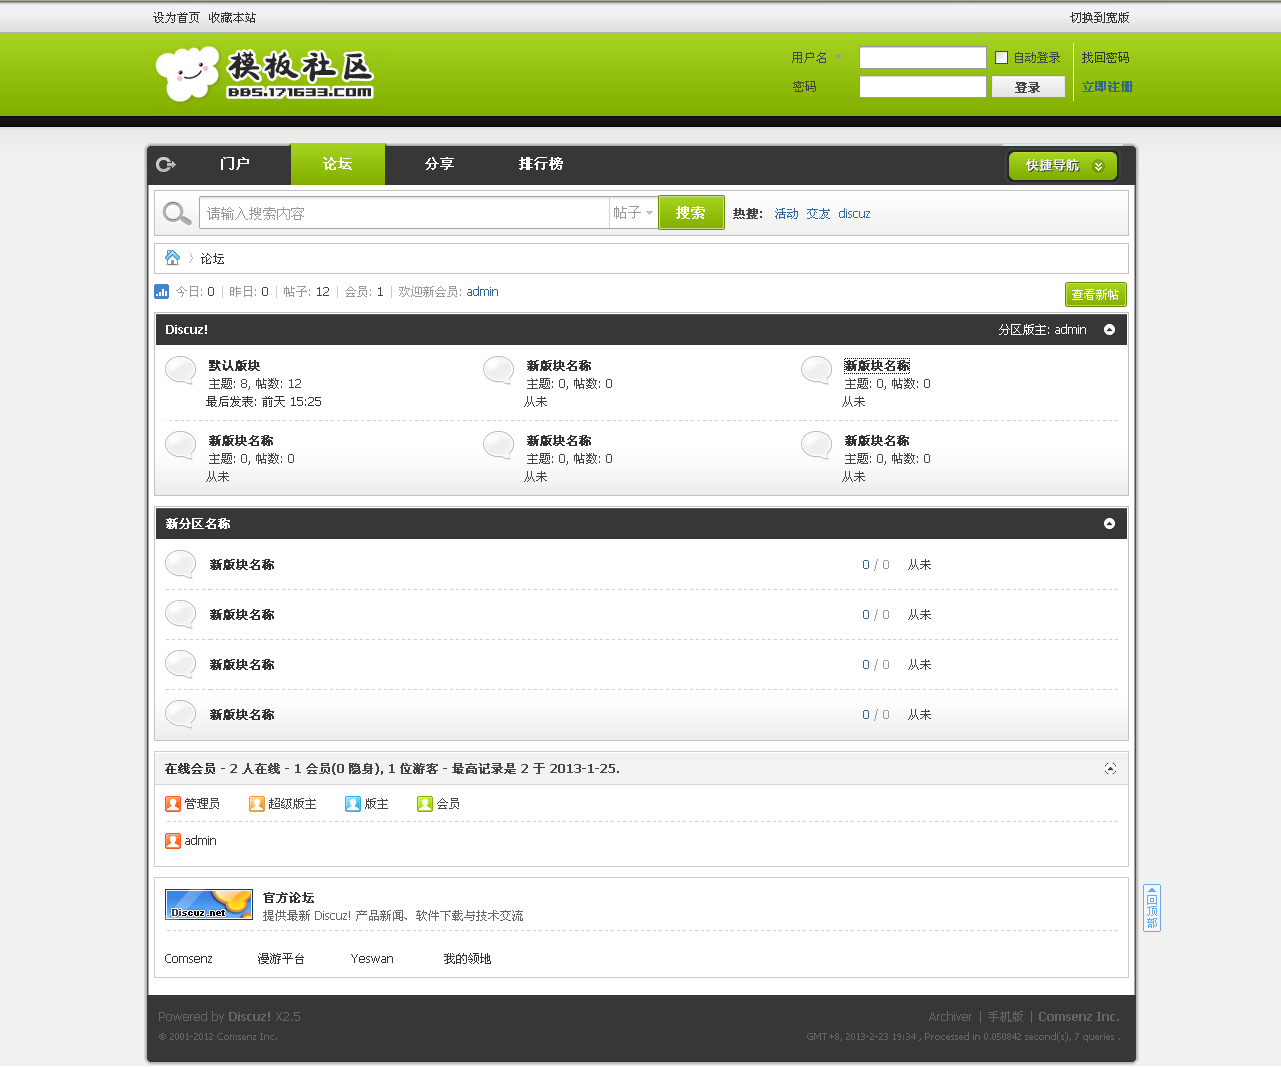Open the 在线会员 heading link
Screen dimensions: 1281x1067
click(190, 769)
